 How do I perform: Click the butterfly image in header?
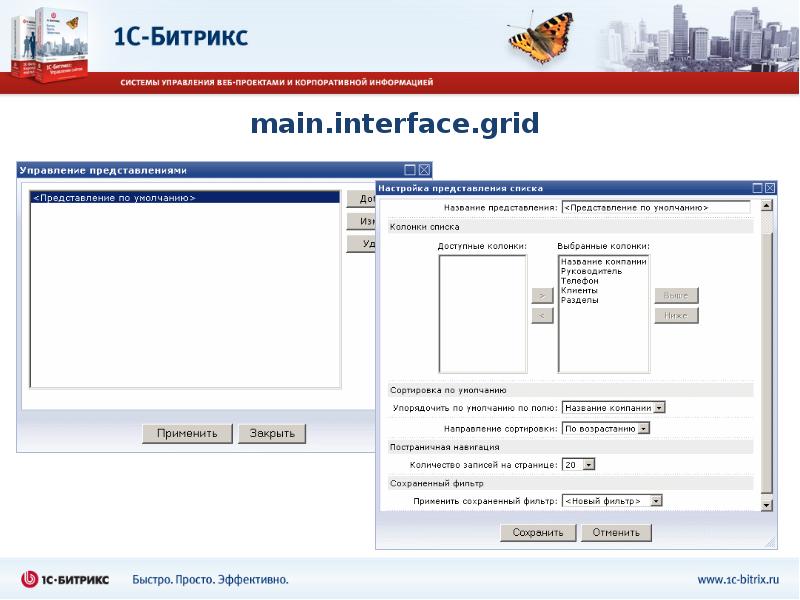(542, 37)
